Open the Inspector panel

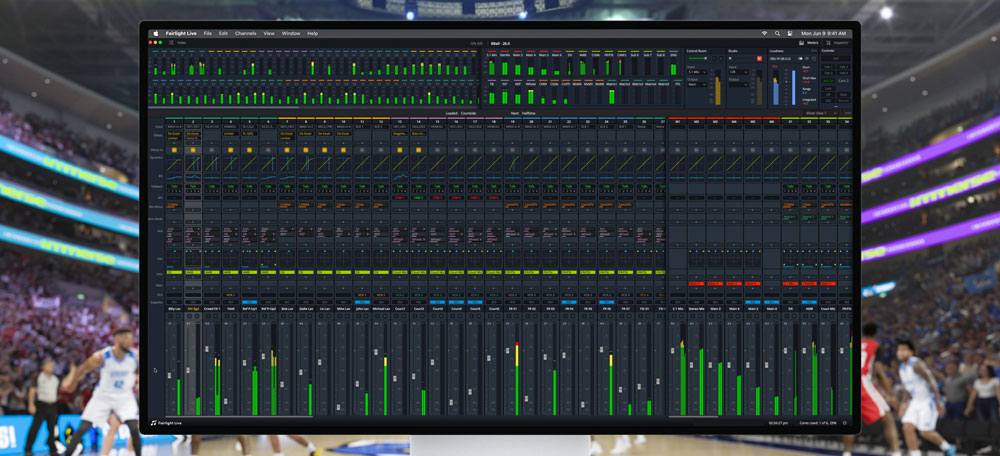point(837,43)
